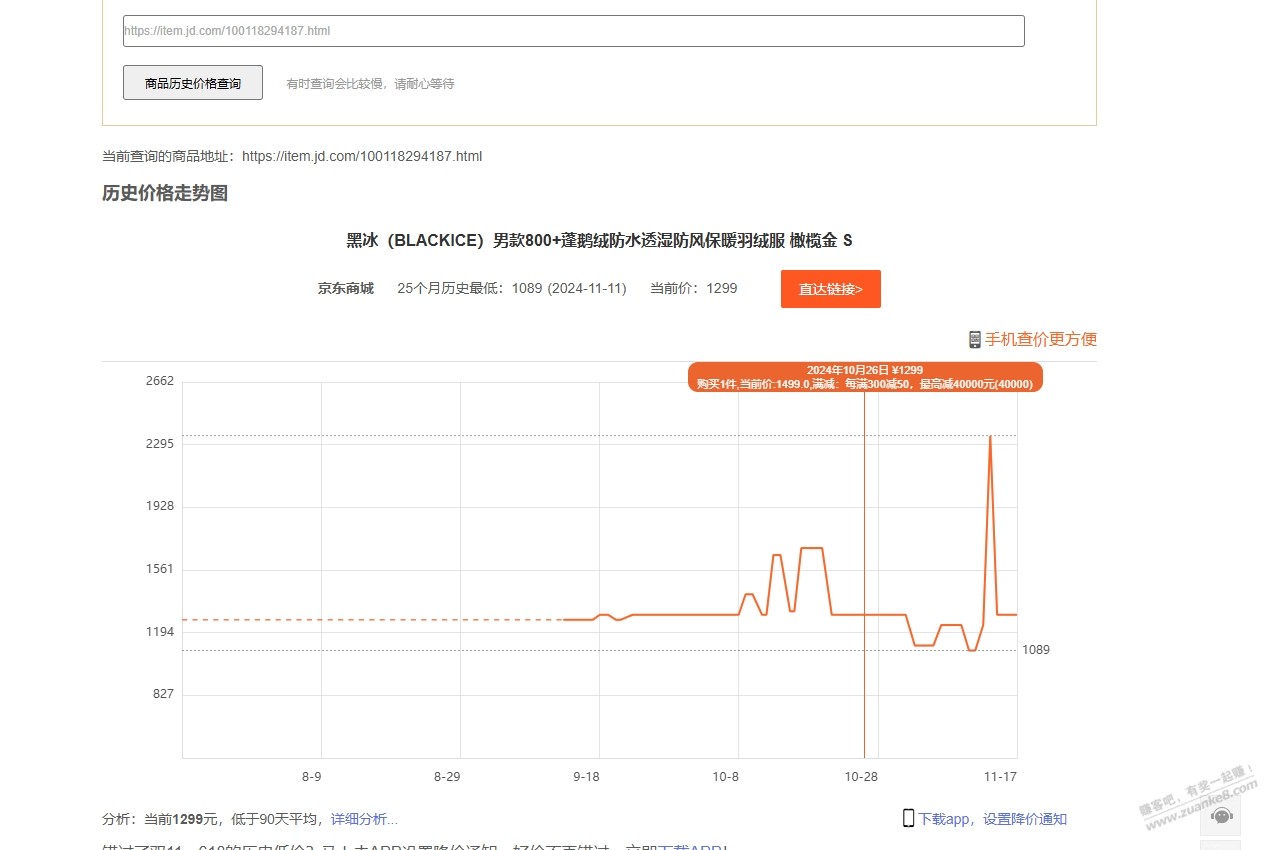Click the 1089 lowest price label
The height and width of the screenshot is (850, 1282).
[1036, 650]
